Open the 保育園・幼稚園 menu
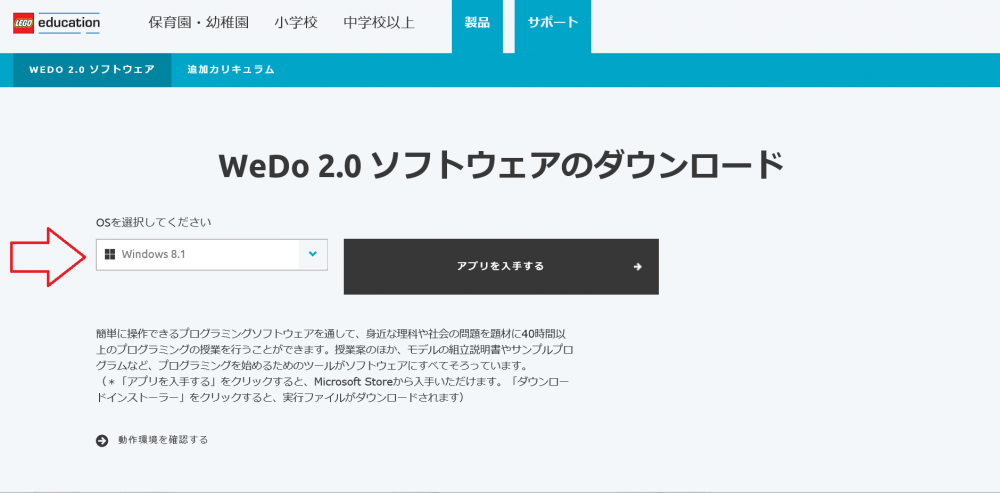This screenshot has height=493, width=1000. click(x=198, y=22)
